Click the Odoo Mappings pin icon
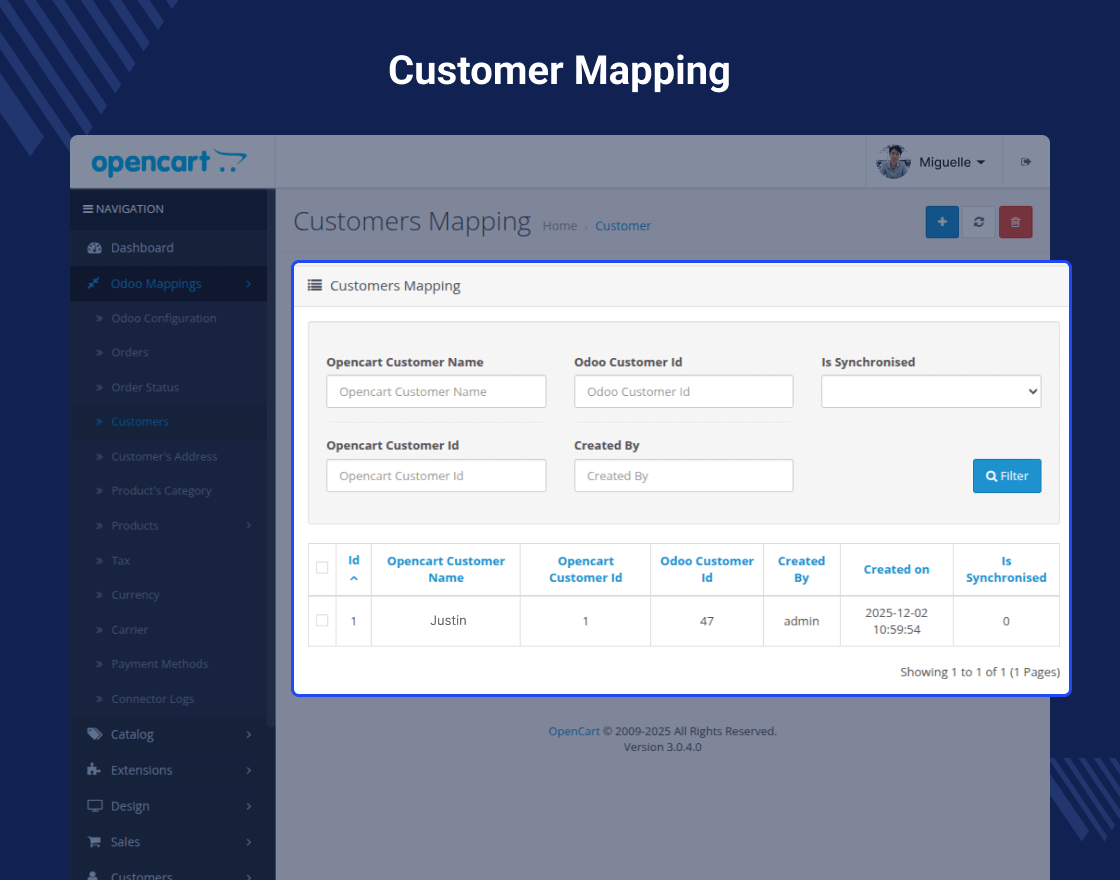1120x880 pixels. 93,284
